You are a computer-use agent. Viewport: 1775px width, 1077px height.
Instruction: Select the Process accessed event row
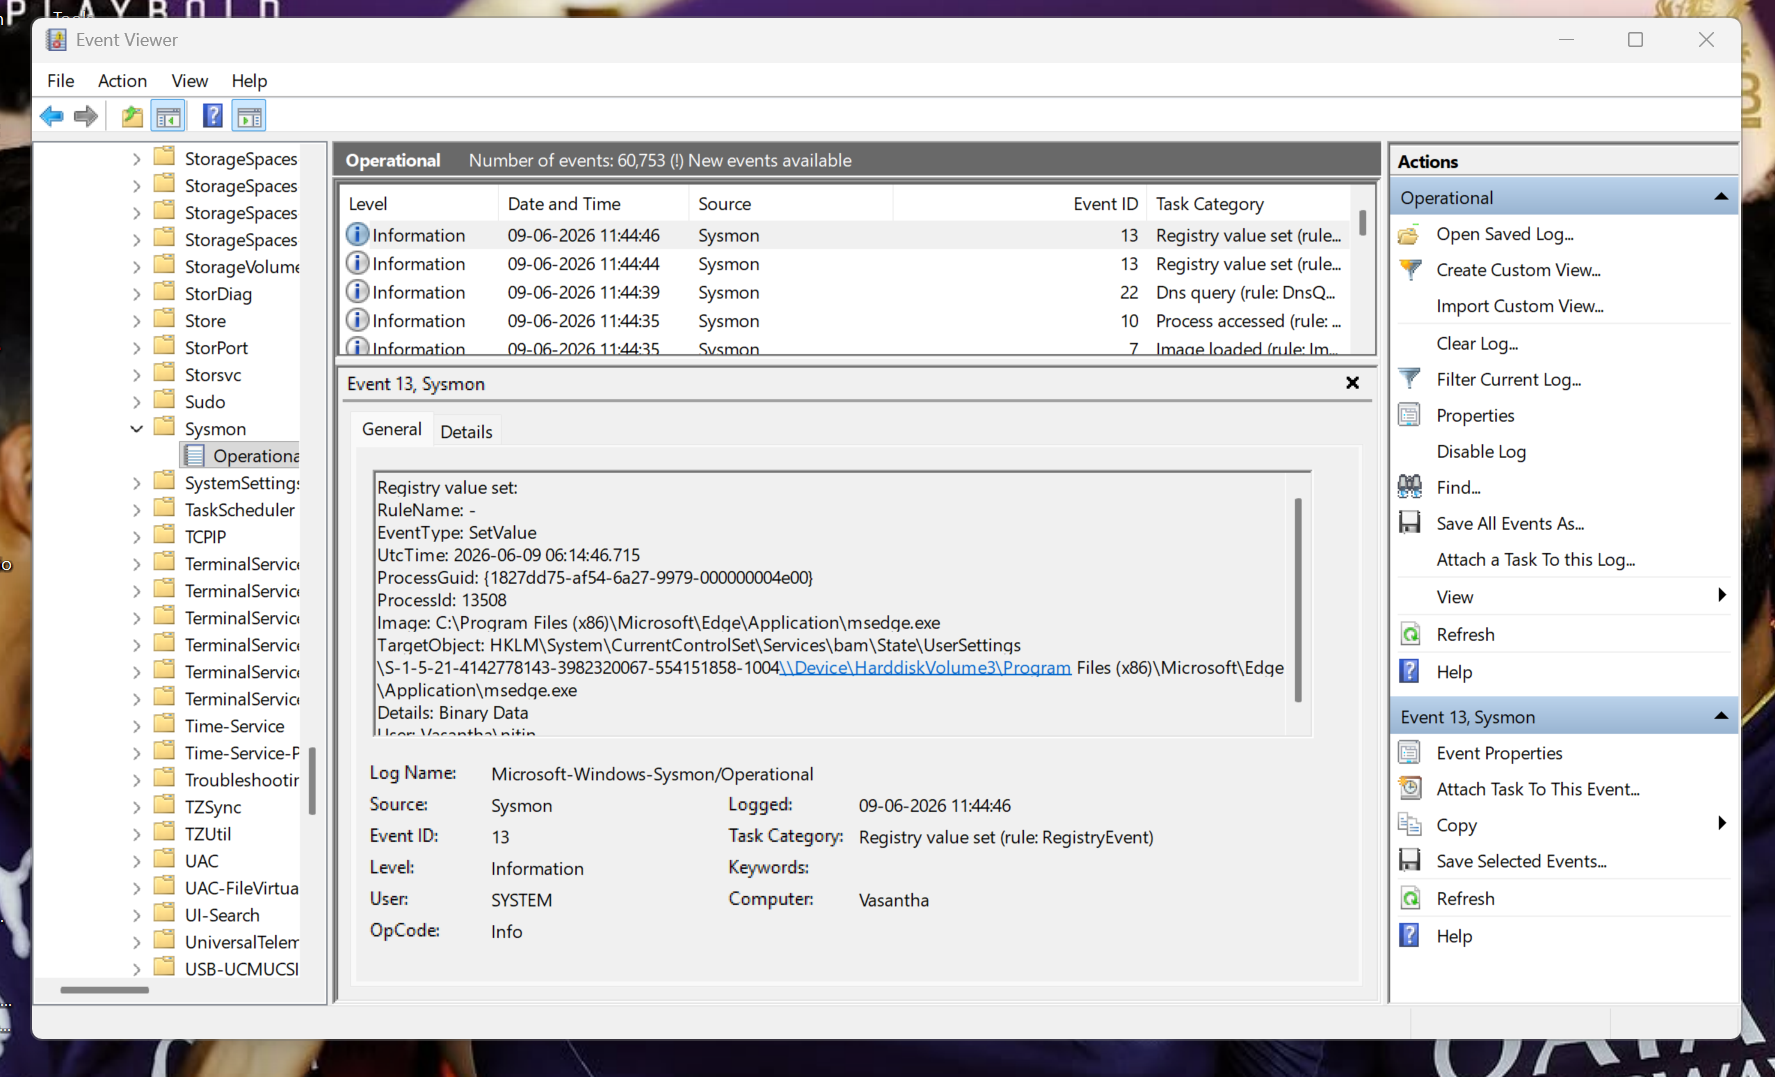[845, 321]
